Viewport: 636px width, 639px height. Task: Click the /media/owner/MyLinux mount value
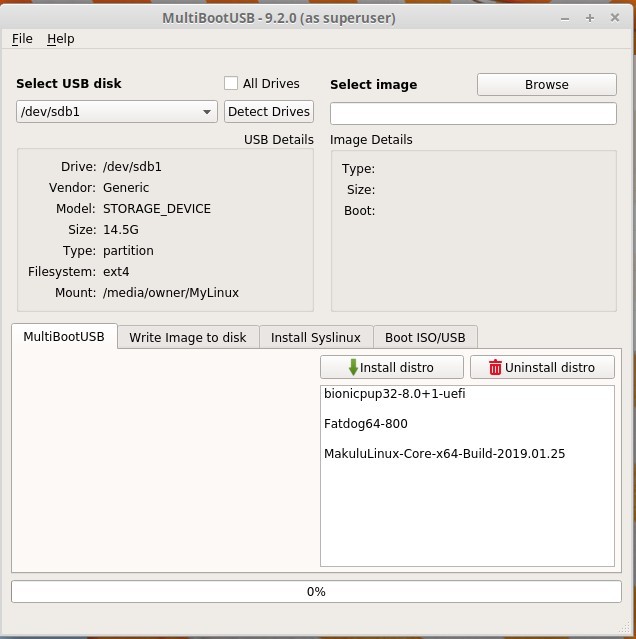[x=171, y=293]
